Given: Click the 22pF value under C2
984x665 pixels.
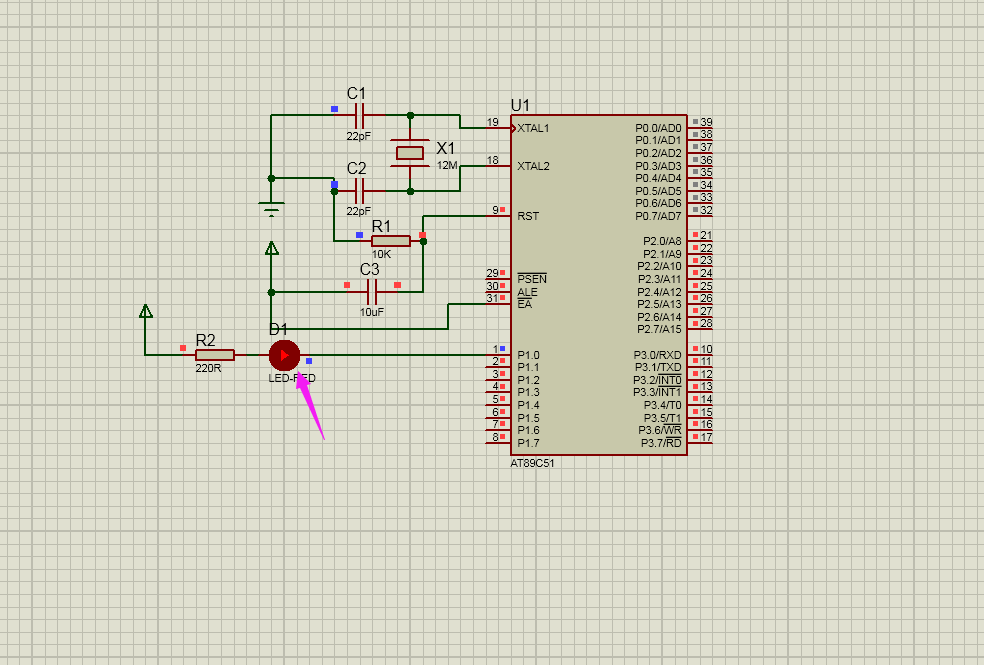Looking at the screenshot, I should [358, 211].
